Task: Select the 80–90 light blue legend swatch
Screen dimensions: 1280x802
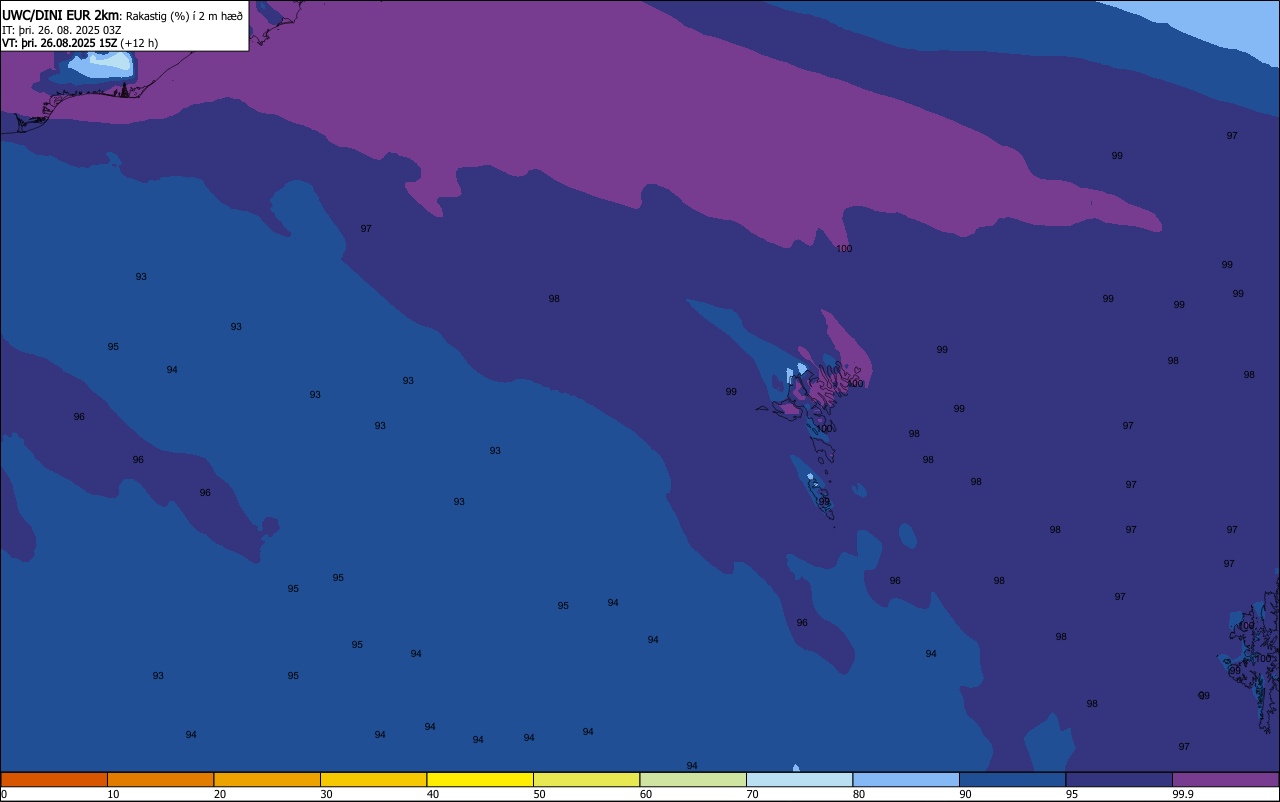Action: (906, 779)
